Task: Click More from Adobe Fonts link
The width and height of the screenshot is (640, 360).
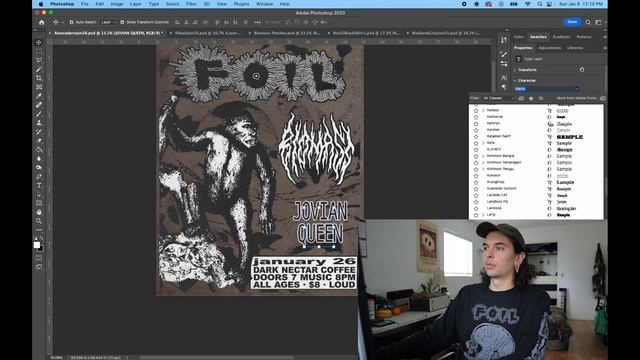Action: pos(576,98)
